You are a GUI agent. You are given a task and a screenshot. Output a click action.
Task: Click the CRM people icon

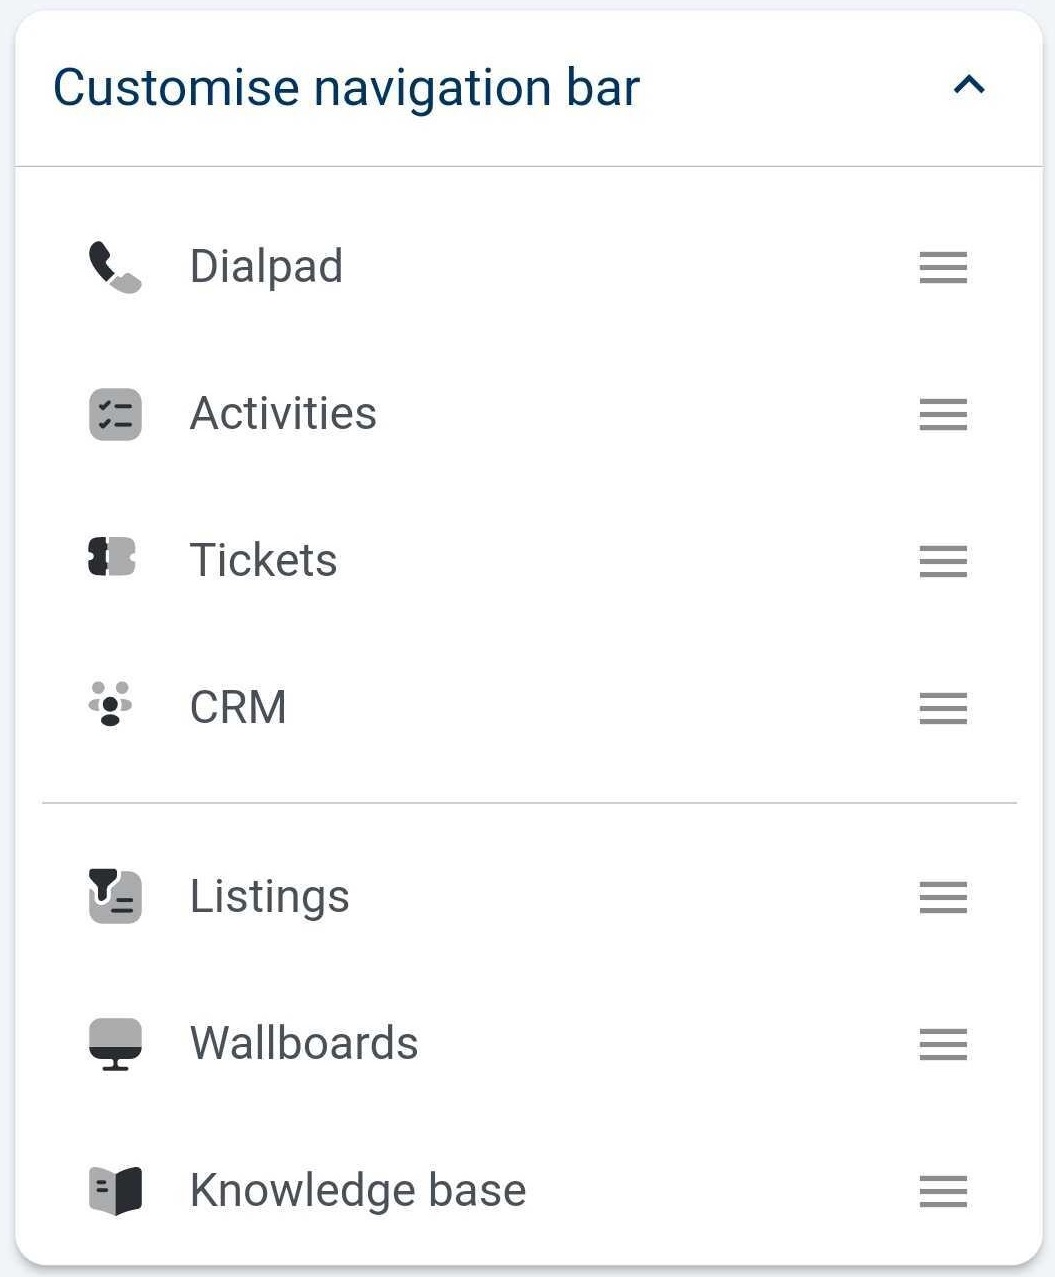[110, 704]
